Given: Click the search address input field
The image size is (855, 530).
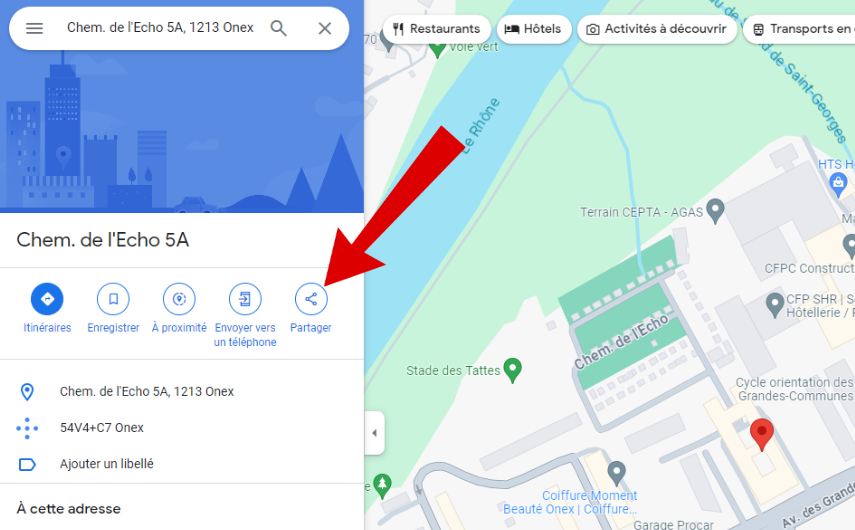Looking at the screenshot, I should [x=160, y=28].
